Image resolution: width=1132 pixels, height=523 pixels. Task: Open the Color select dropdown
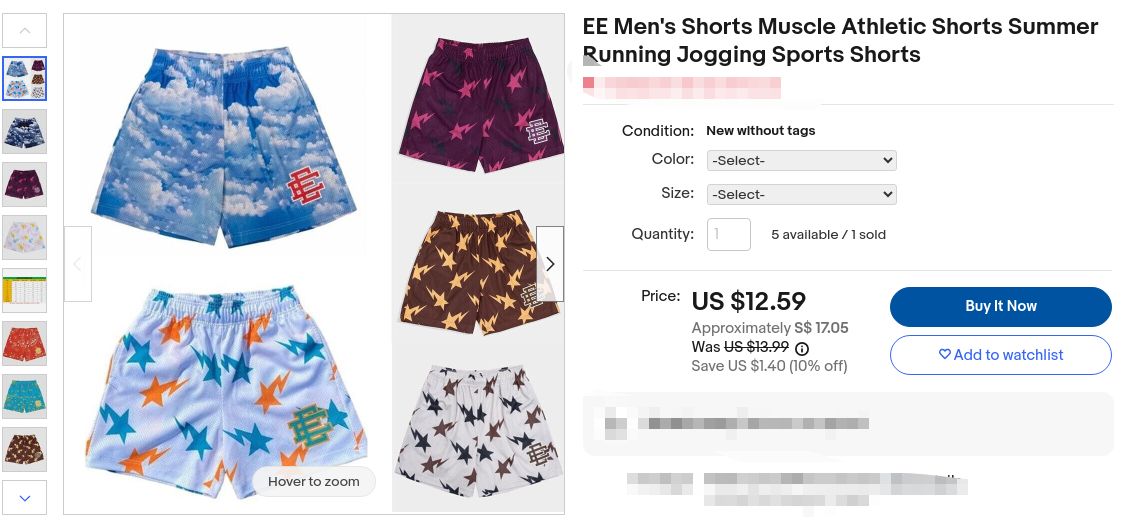tap(801, 160)
